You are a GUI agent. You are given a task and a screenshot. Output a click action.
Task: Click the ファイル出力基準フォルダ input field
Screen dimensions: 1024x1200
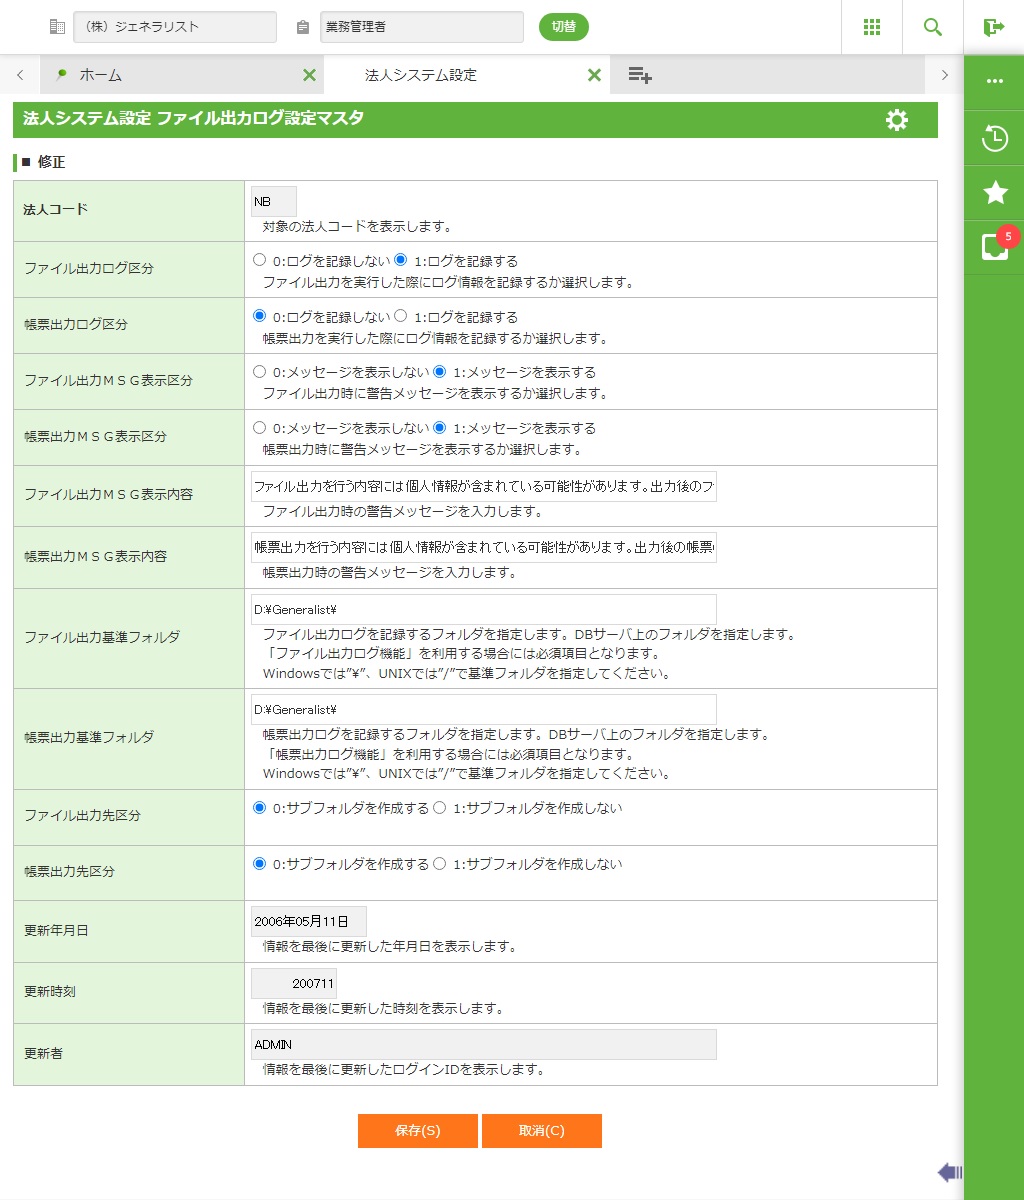click(x=484, y=609)
